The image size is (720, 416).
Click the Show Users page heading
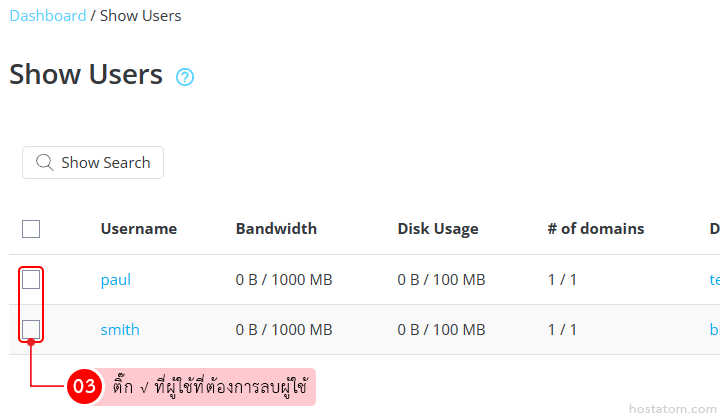86,74
